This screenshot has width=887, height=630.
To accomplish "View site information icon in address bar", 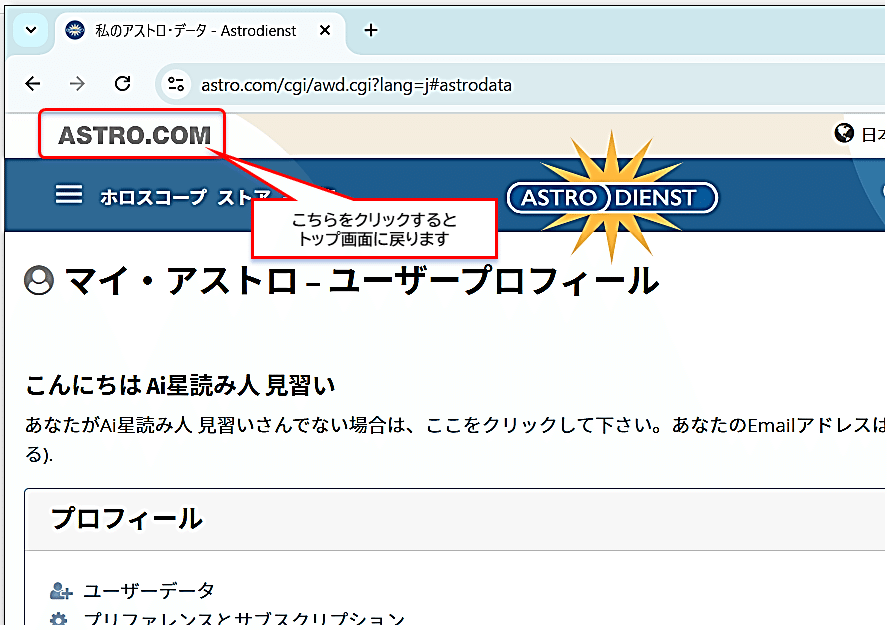I will coord(176,85).
